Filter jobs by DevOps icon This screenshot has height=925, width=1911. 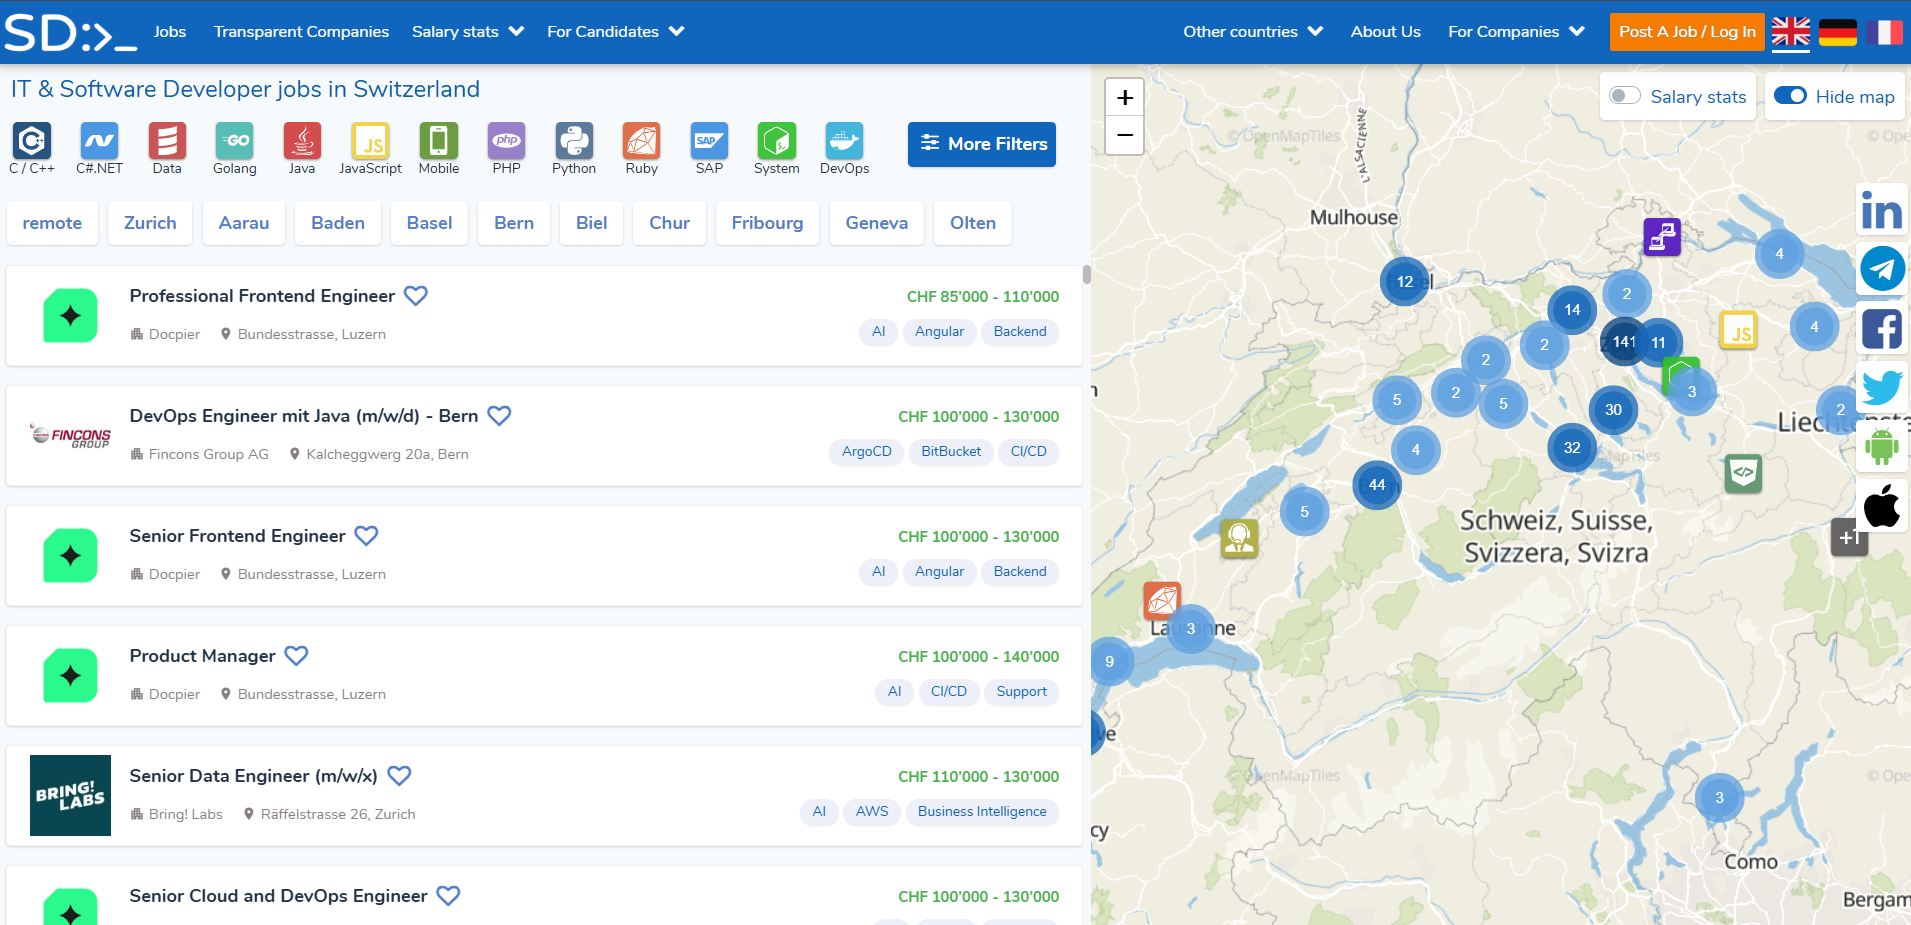coord(845,141)
